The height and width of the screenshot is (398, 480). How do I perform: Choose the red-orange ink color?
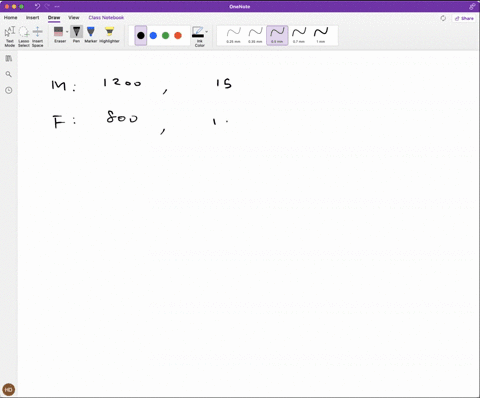tap(178, 35)
